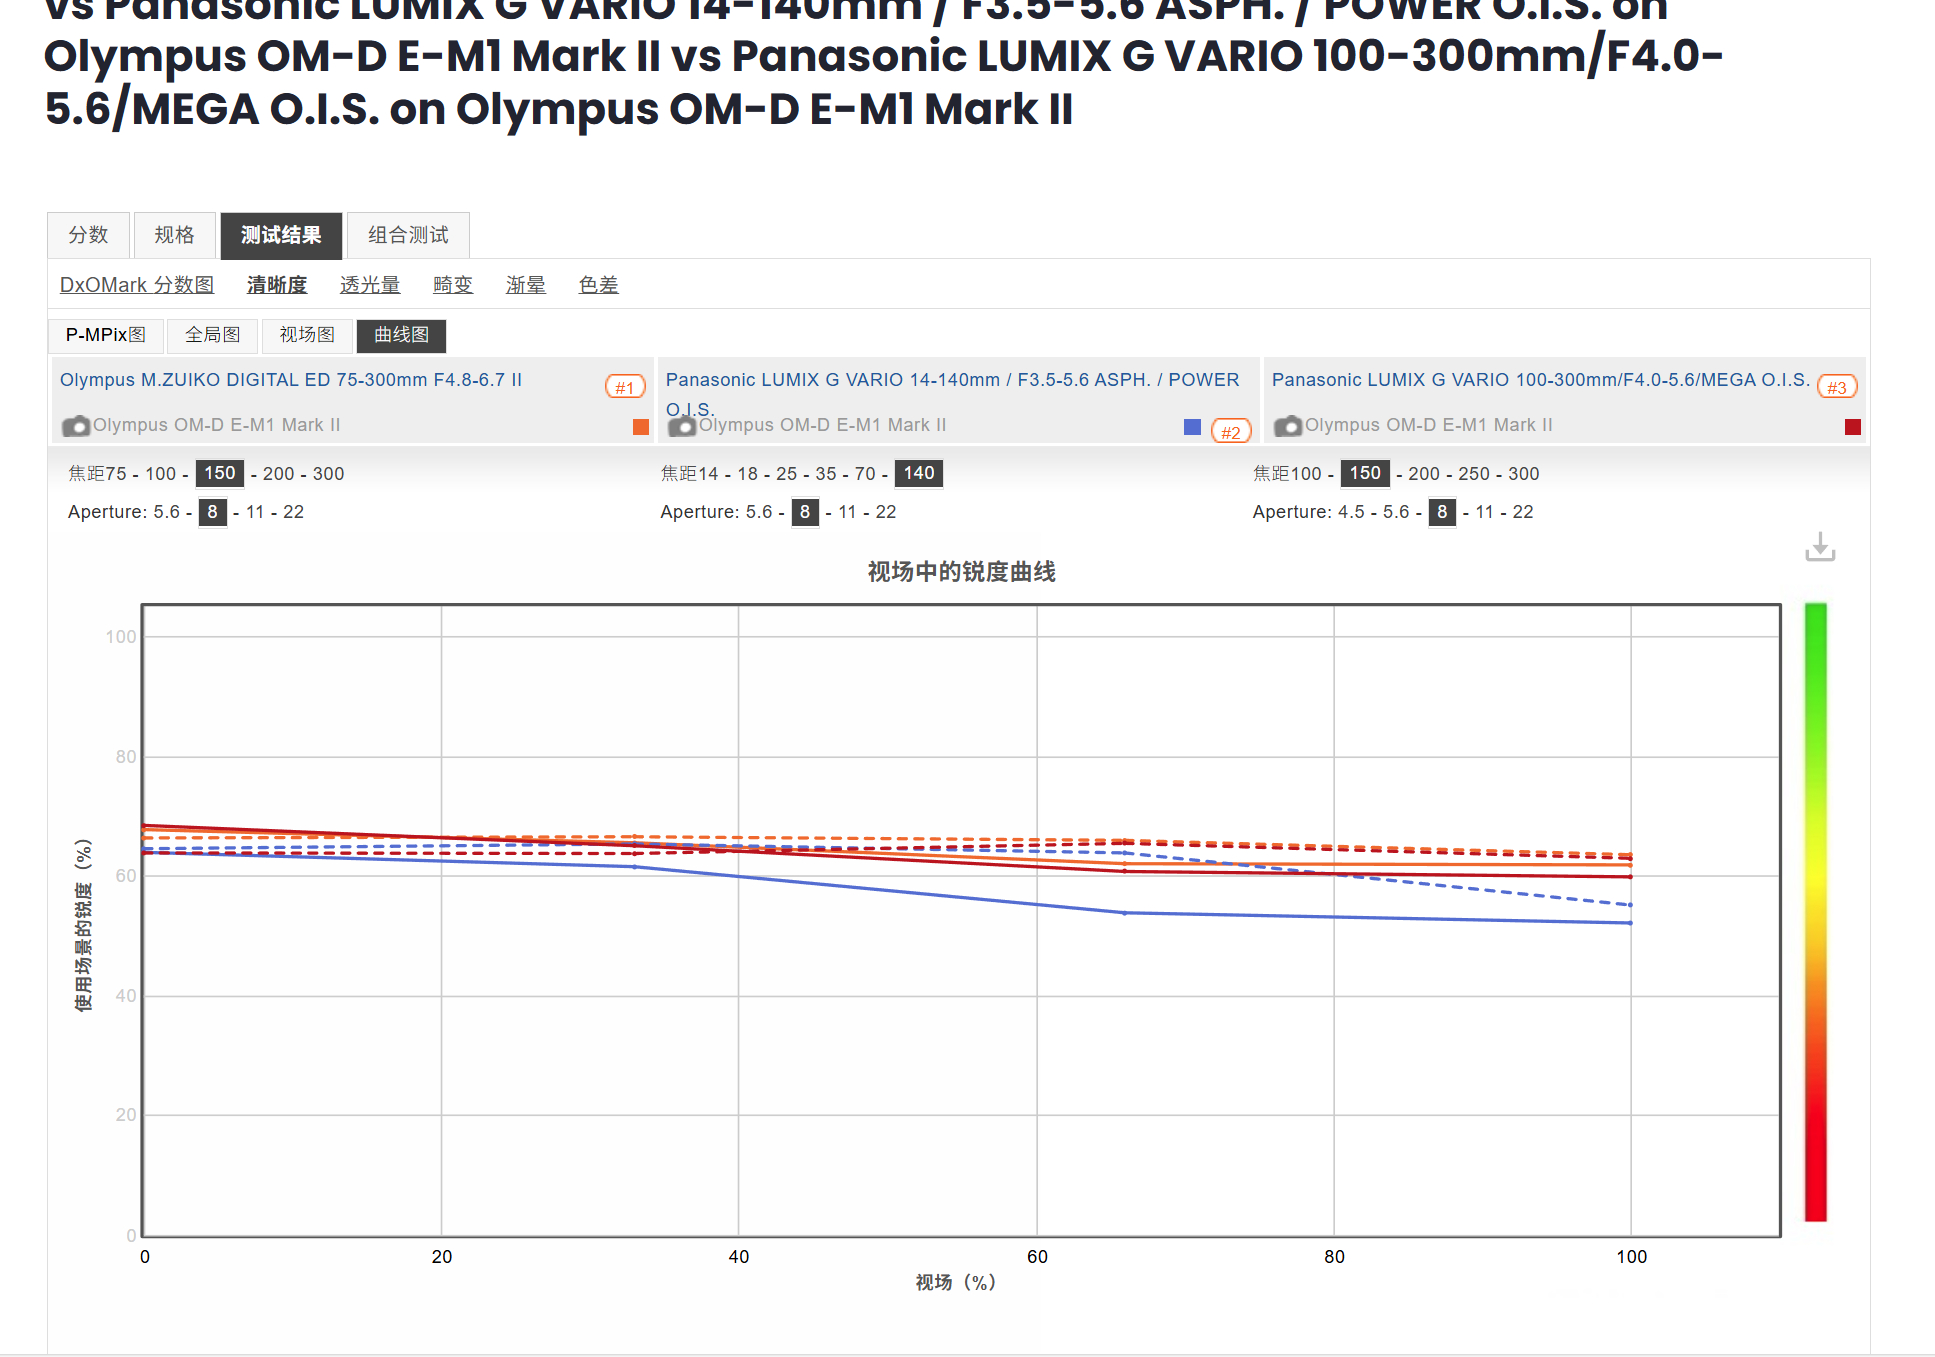Select focal length 14 for Panasonic 14-140mm
This screenshot has width=1935, height=1357.
[708, 474]
